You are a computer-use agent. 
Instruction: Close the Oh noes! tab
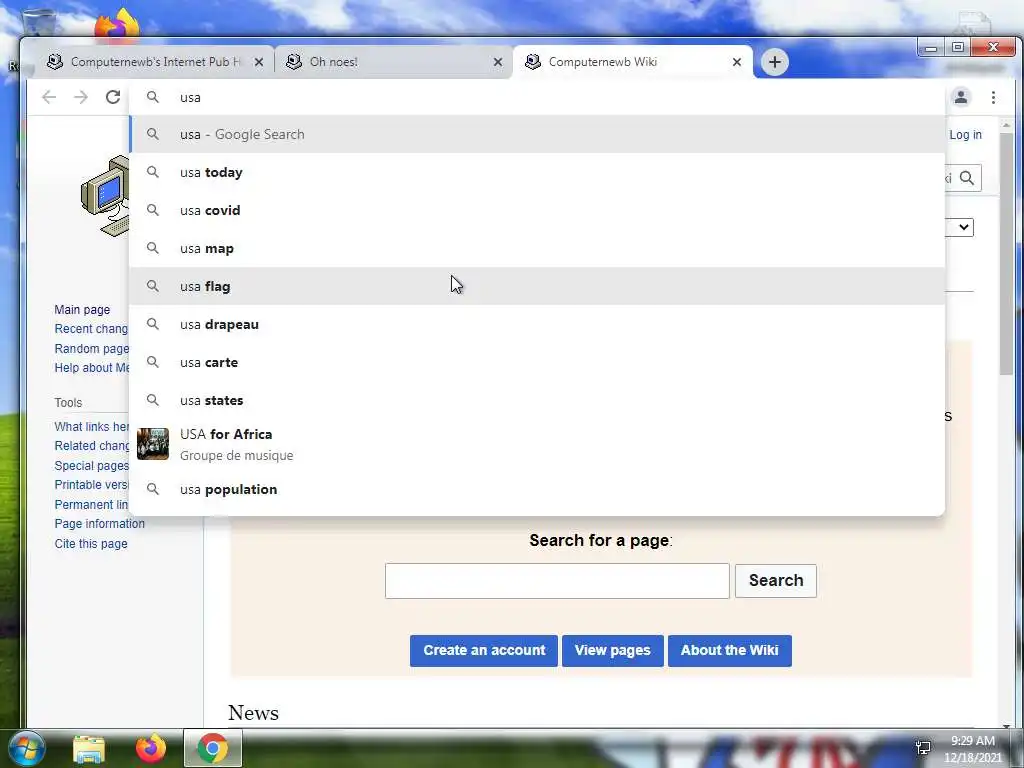pyautogui.click(x=498, y=62)
